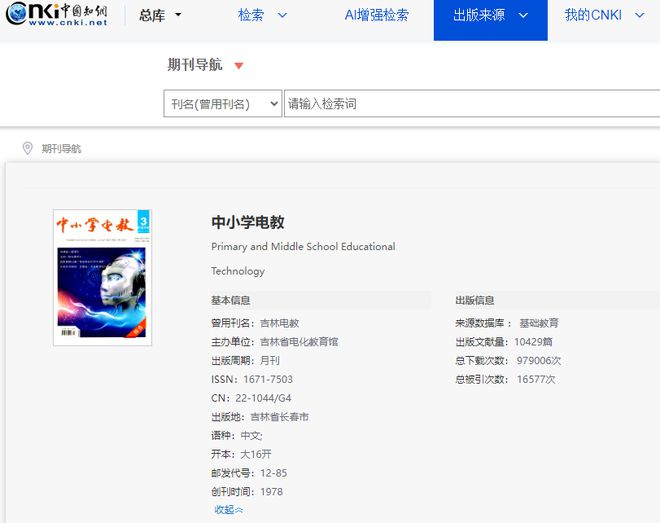Image resolution: width=660 pixels, height=523 pixels.
Task: Click the sponsor 吉林省电化教育馆
Action: coord(299,342)
